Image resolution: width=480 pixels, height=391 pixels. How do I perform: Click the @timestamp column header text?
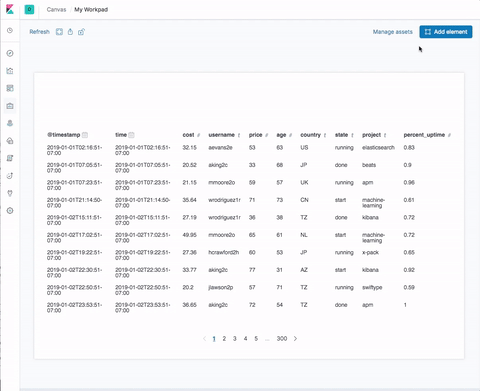click(63, 135)
